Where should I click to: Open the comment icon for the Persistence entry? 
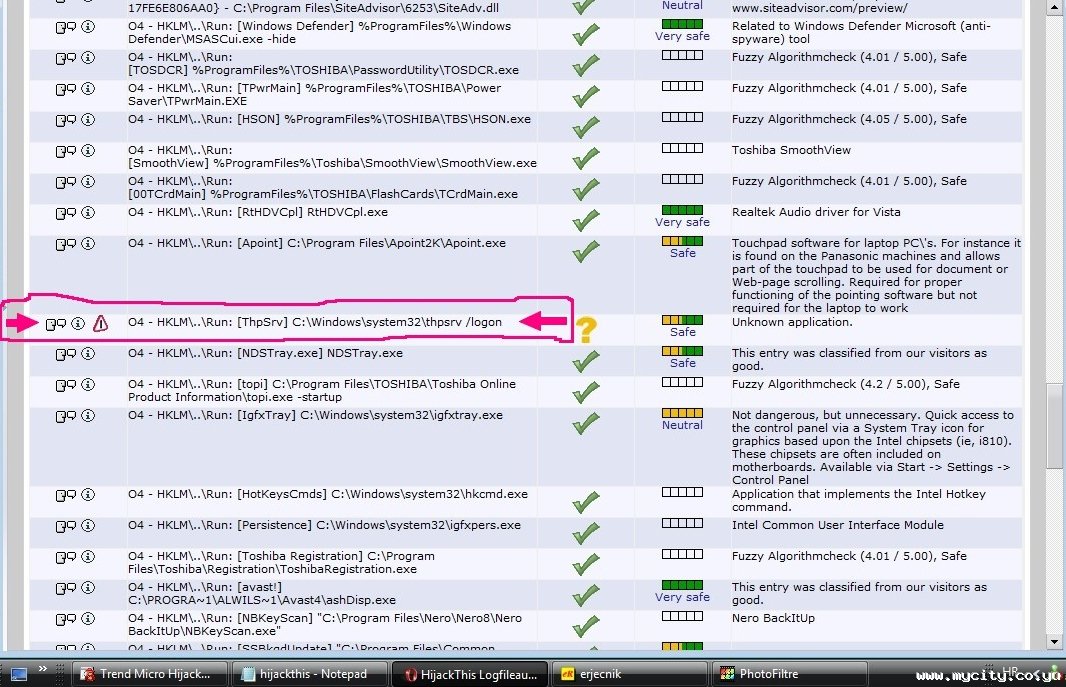pos(65,527)
